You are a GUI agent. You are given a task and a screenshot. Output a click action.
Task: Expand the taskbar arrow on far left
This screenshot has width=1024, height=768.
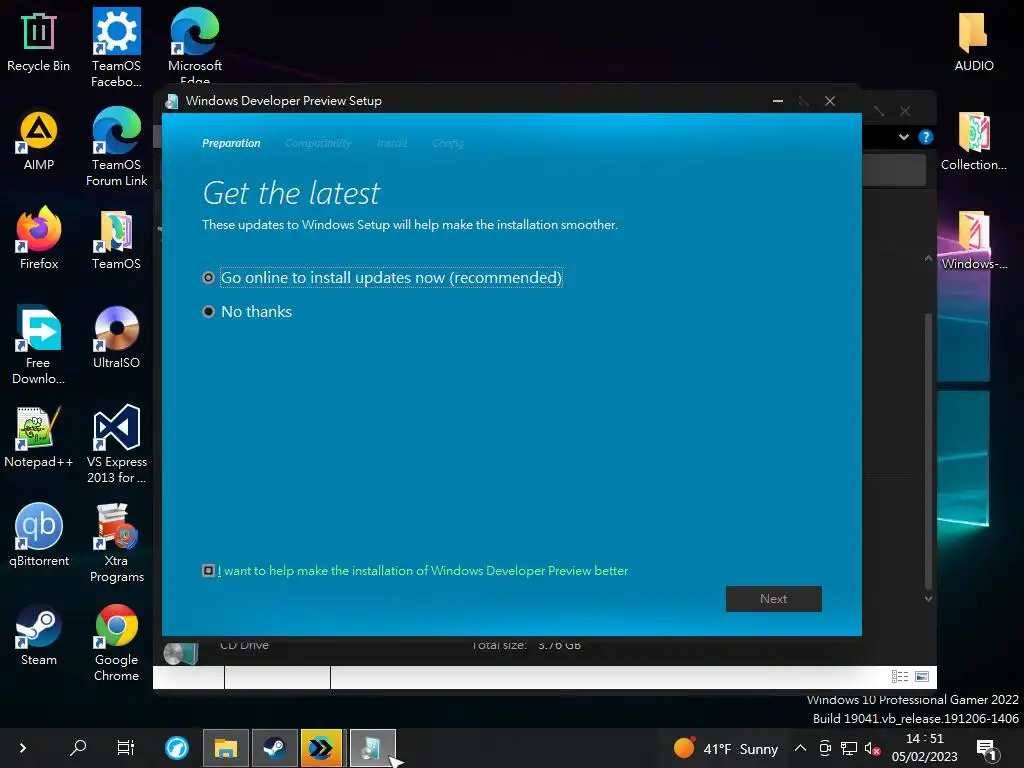pos(23,748)
